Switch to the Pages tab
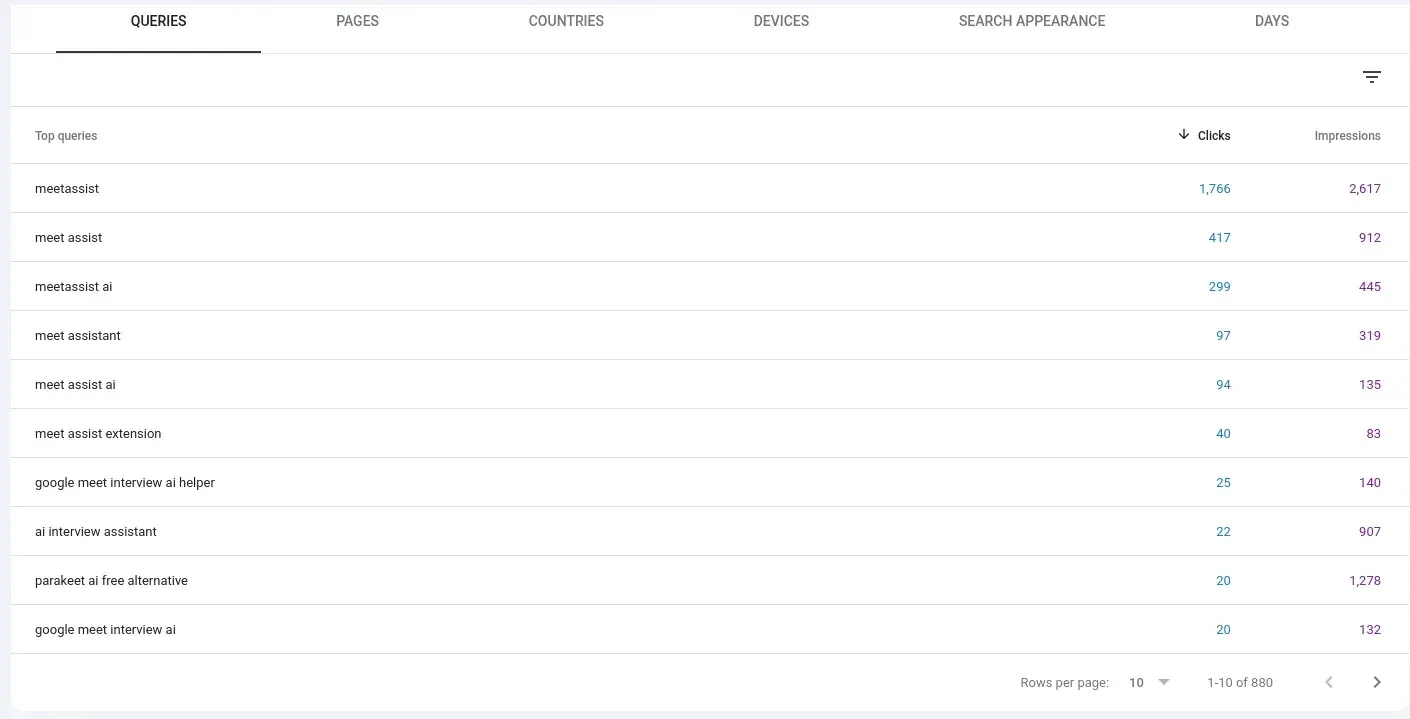This screenshot has width=1410, height=719. tap(357, 21)
